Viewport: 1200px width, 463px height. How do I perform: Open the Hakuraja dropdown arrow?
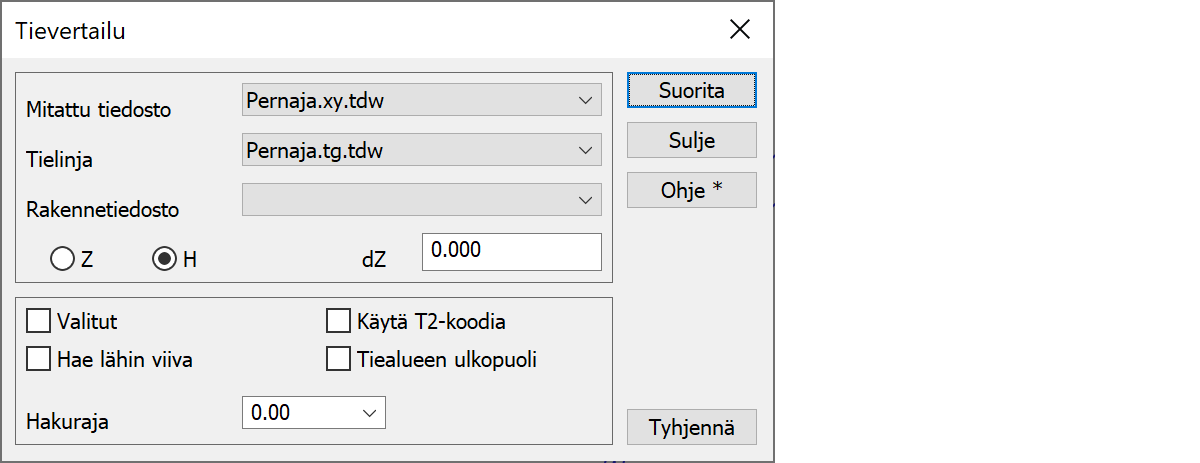(x=369, y=412)
